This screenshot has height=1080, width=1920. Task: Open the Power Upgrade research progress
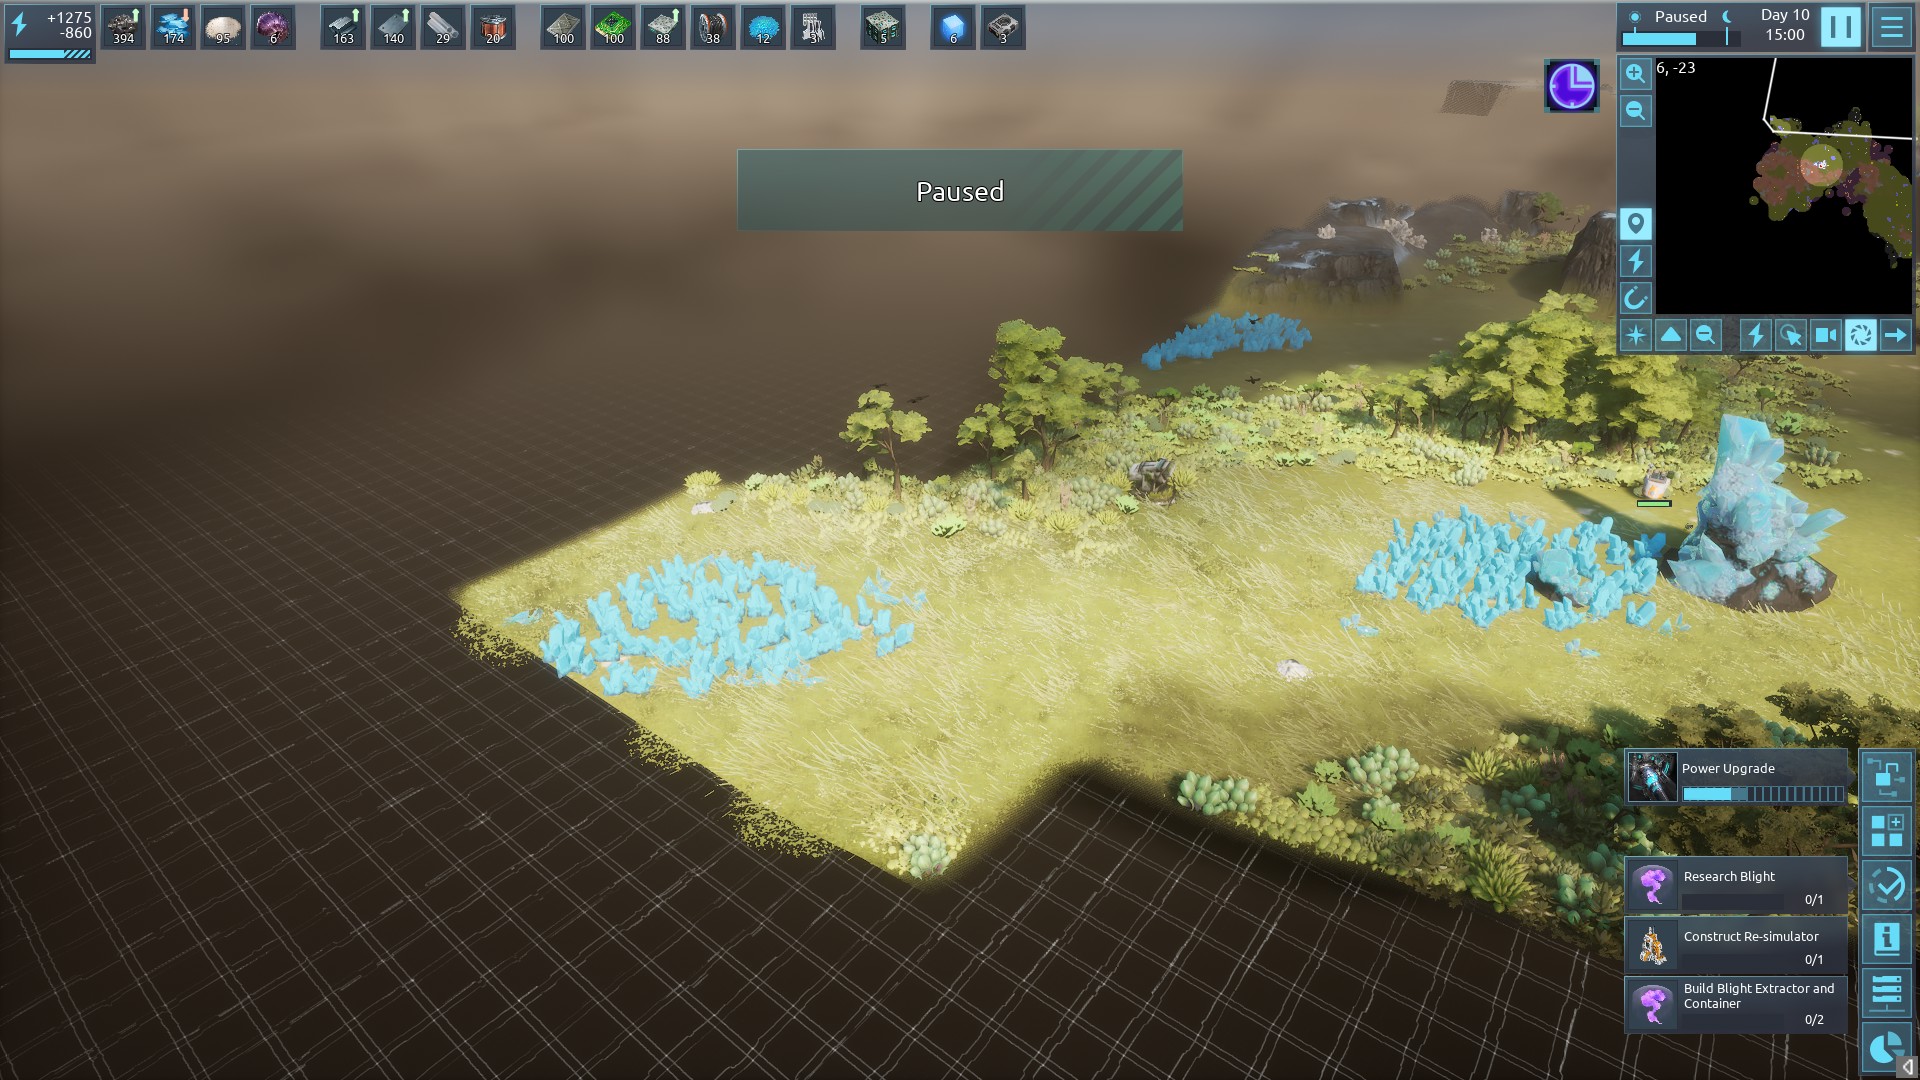(1735, 778)
